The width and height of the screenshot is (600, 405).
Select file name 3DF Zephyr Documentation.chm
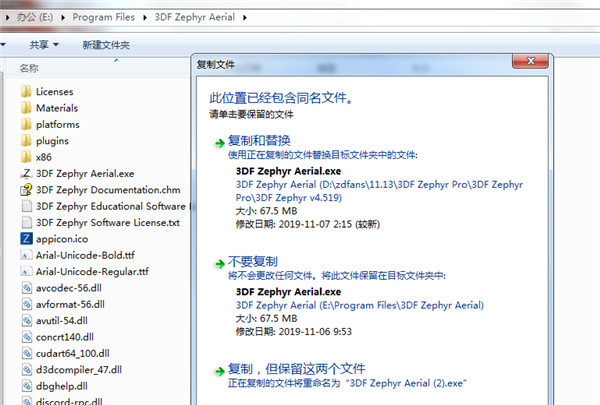[108, 190]
